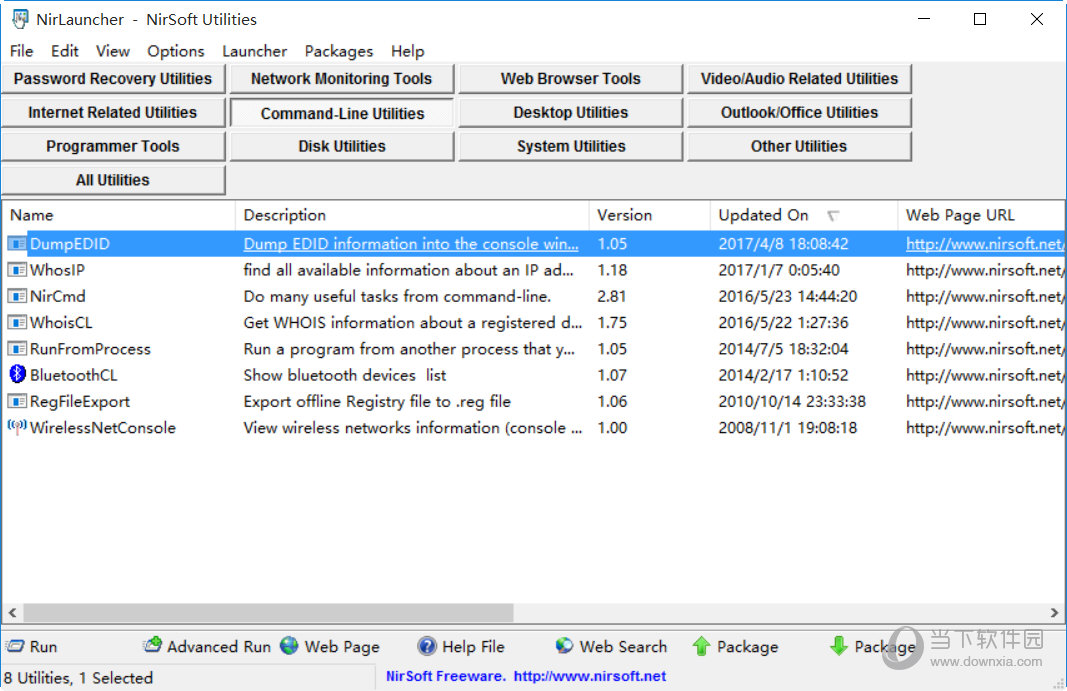Select the RegFileExport name text
The width and height of the screenshot is (1067, 691).
coord(80,402)
